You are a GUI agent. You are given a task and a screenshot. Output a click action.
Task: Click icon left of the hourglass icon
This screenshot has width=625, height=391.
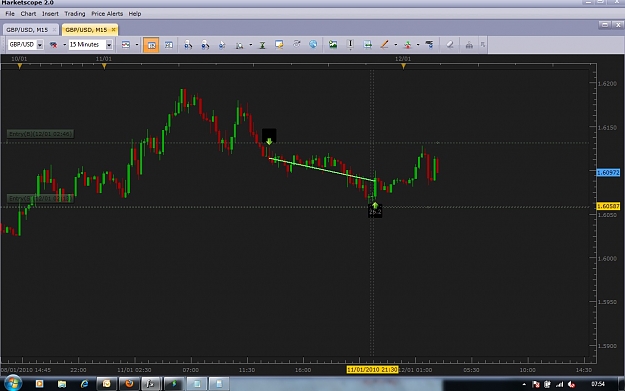(239, 45)
